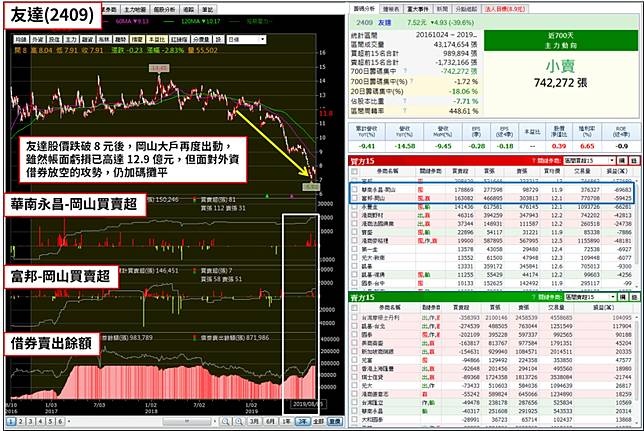
Task: Set the chart range to 1年
Action: 286,421
